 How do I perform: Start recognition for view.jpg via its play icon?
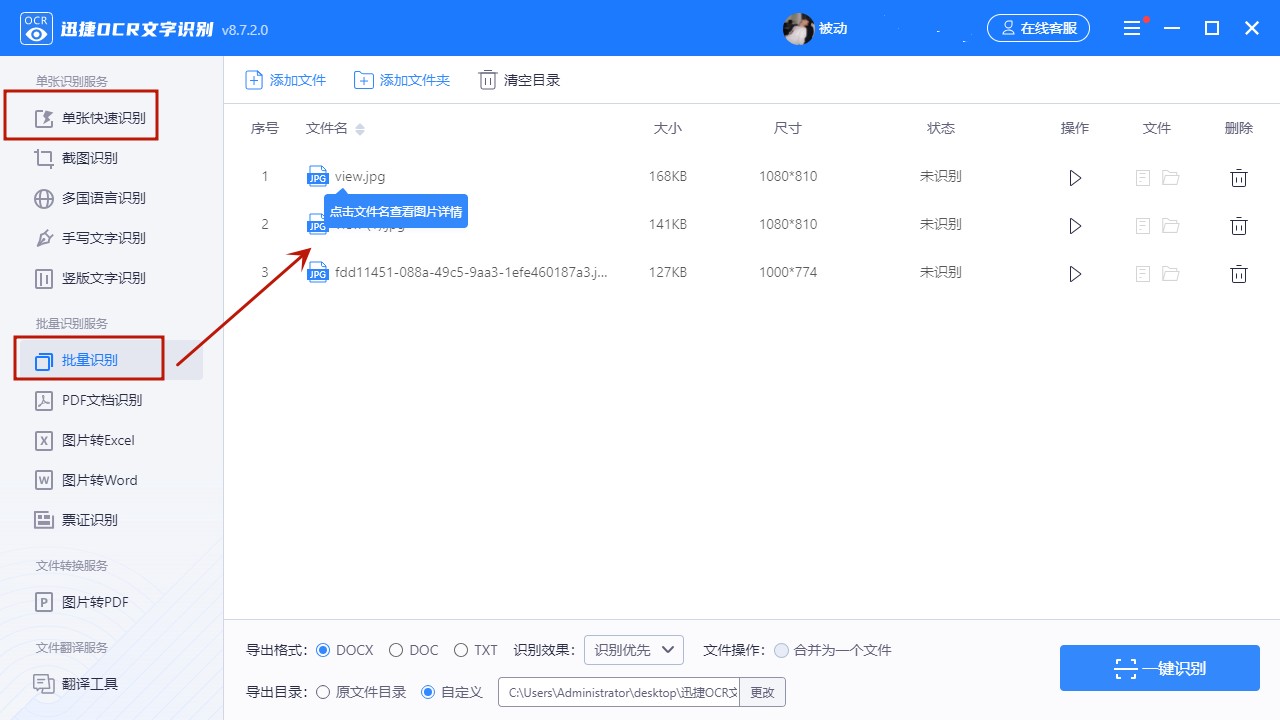pyautogui.click(x=1074, y=177)
